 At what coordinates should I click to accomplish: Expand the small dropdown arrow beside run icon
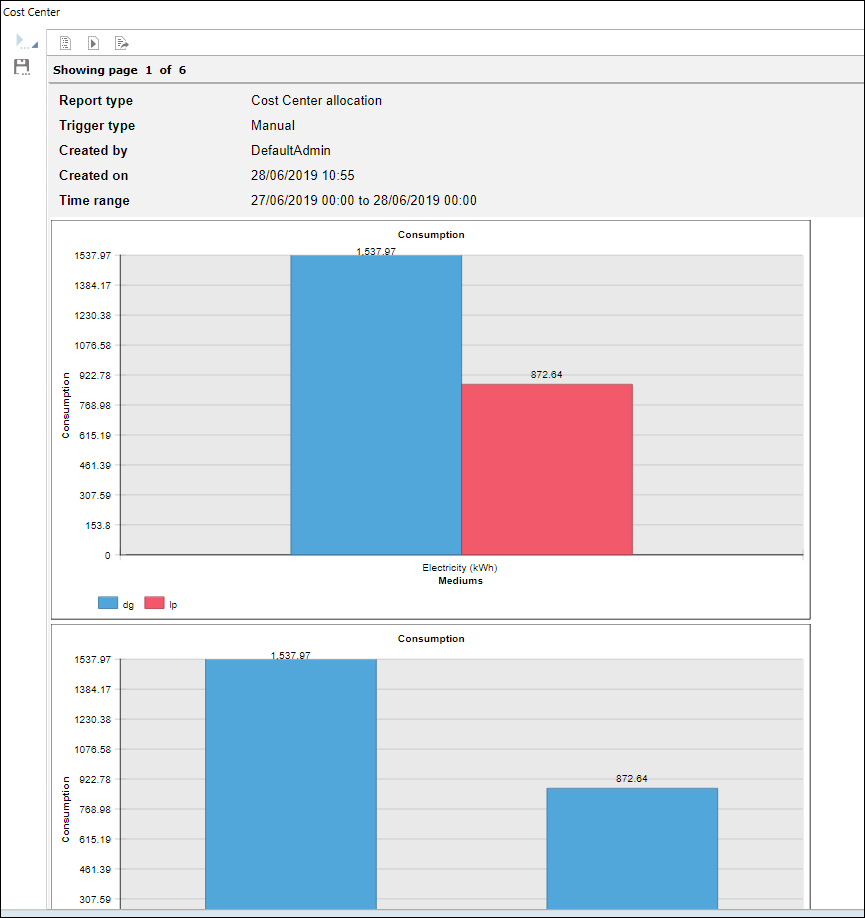35,45
